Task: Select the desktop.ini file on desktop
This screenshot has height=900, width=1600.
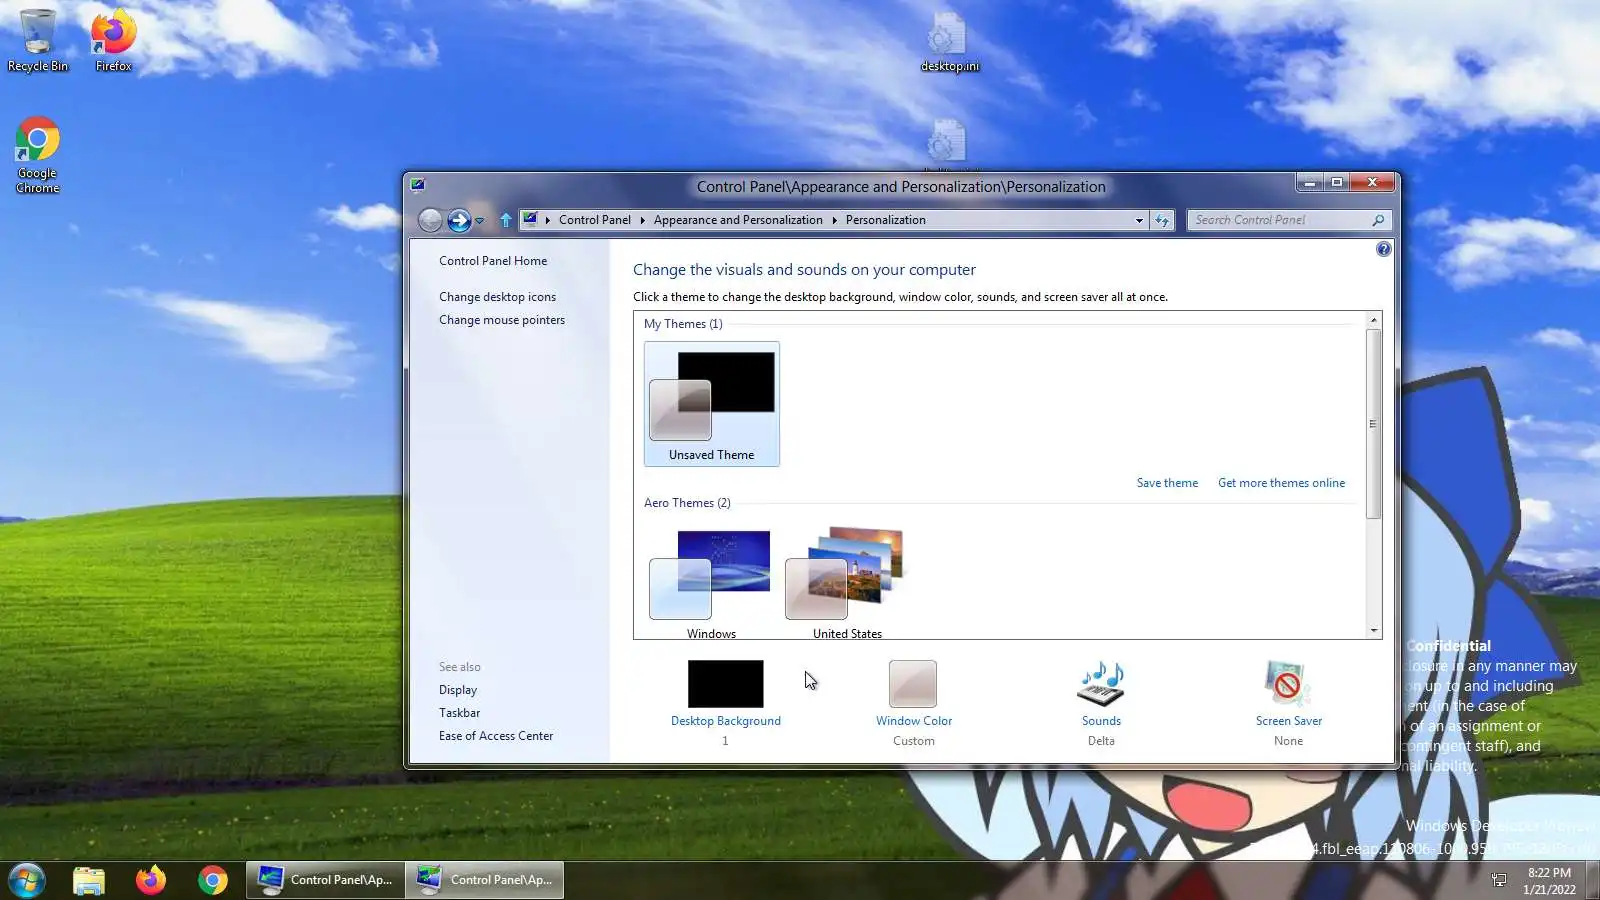Action: (x=949, y=43)
